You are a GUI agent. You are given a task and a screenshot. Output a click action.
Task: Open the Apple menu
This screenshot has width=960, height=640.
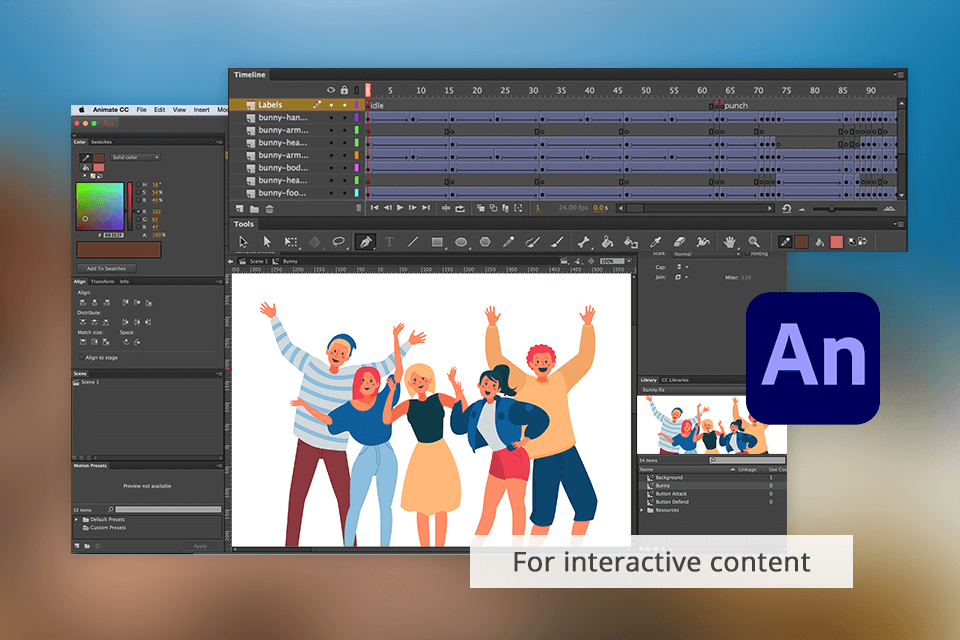tap(81, 110)
